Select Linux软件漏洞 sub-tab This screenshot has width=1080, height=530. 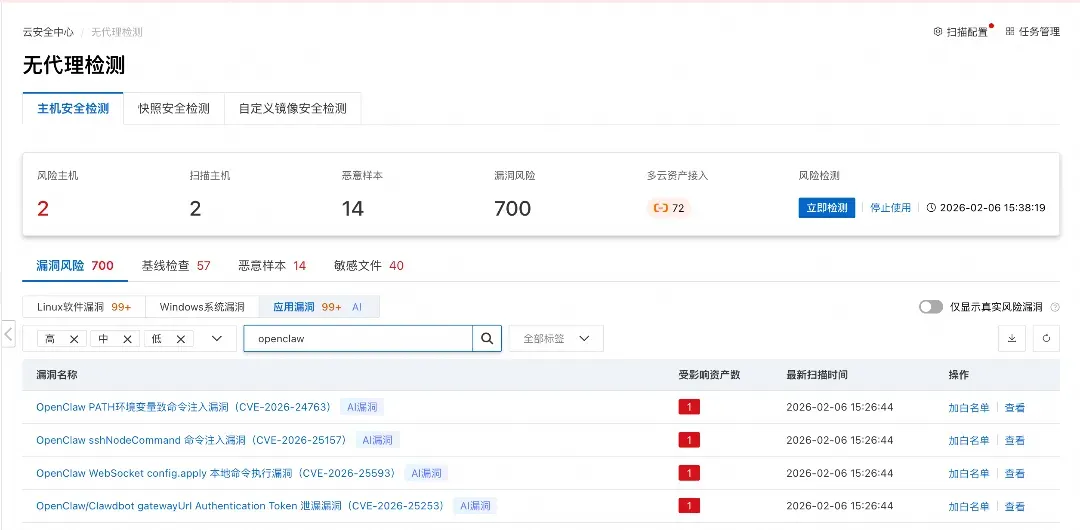pos(84,307)
